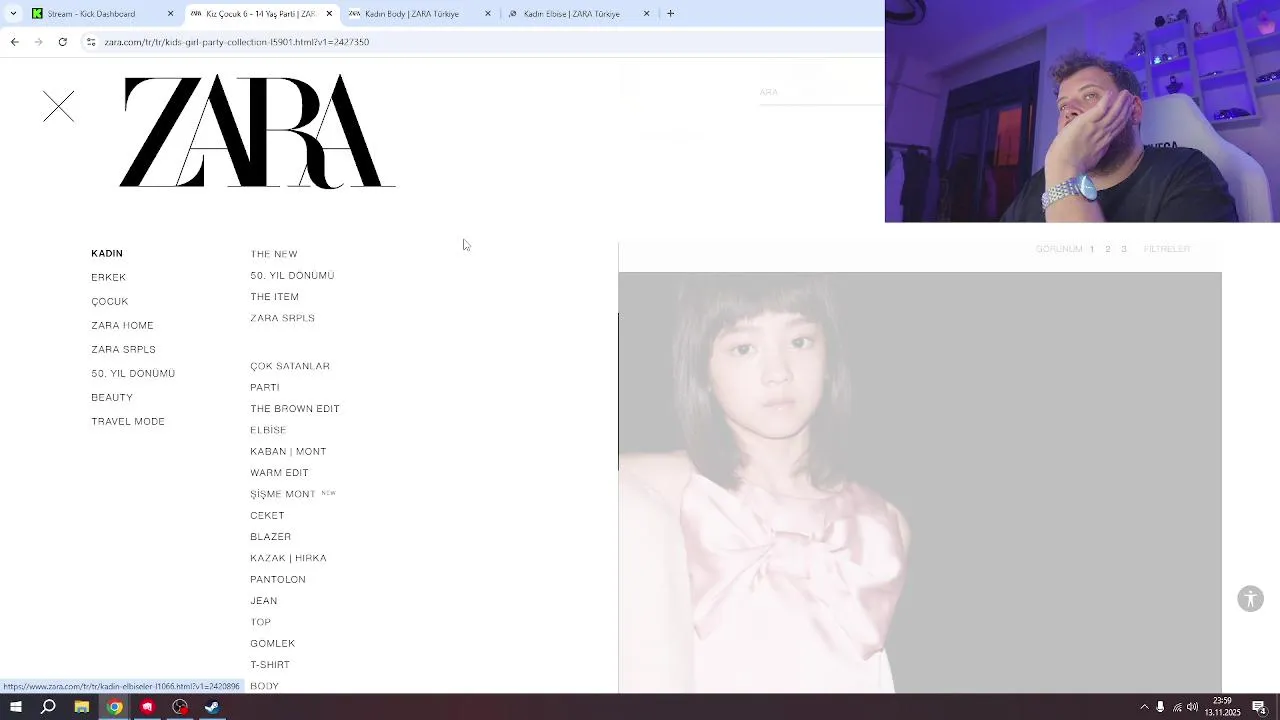Viewport: 1280px width, 720px height.
Task: Close the Kadın Elbise tab
Action: [646, 14]
